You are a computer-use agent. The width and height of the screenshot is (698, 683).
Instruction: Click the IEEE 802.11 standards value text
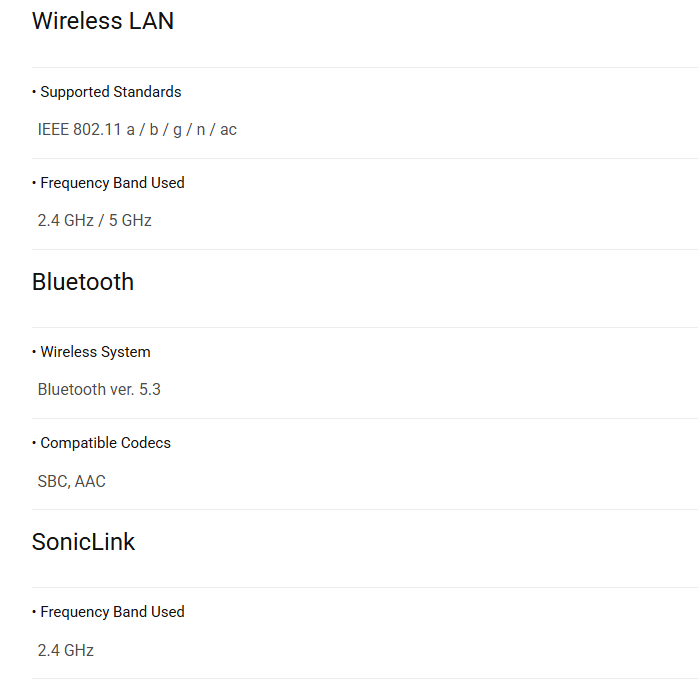coord(137,130)
